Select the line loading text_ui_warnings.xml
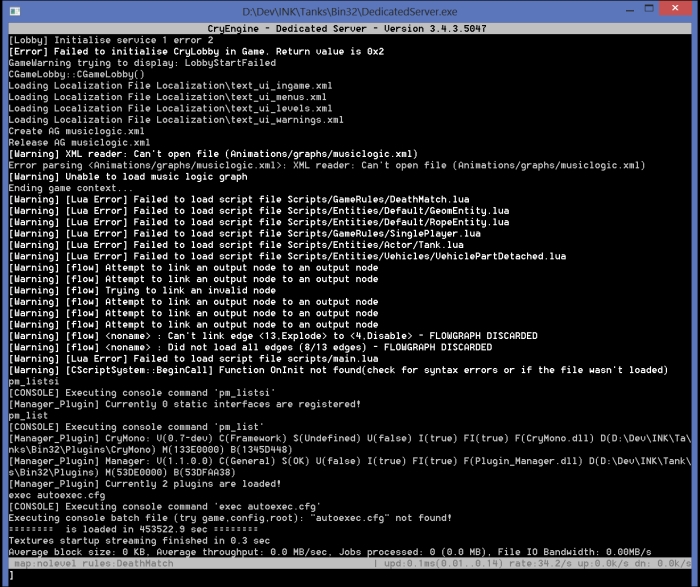The width and height of the screenshot is (700, 587). point(176,120)
